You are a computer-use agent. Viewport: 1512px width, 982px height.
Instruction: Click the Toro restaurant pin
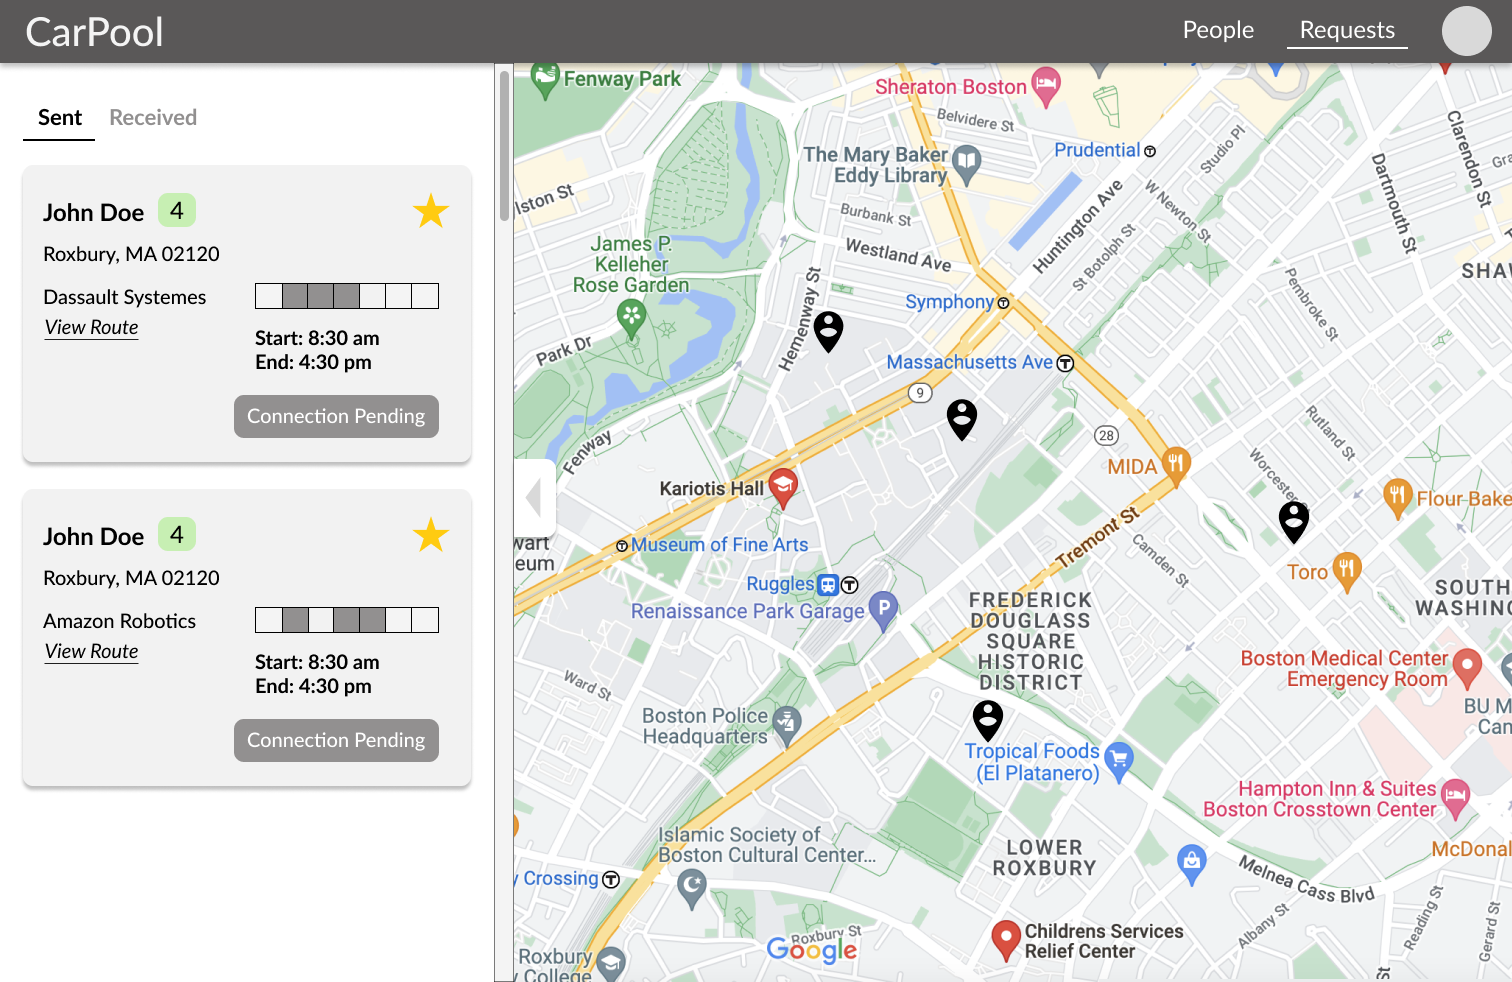[1347, 572]
